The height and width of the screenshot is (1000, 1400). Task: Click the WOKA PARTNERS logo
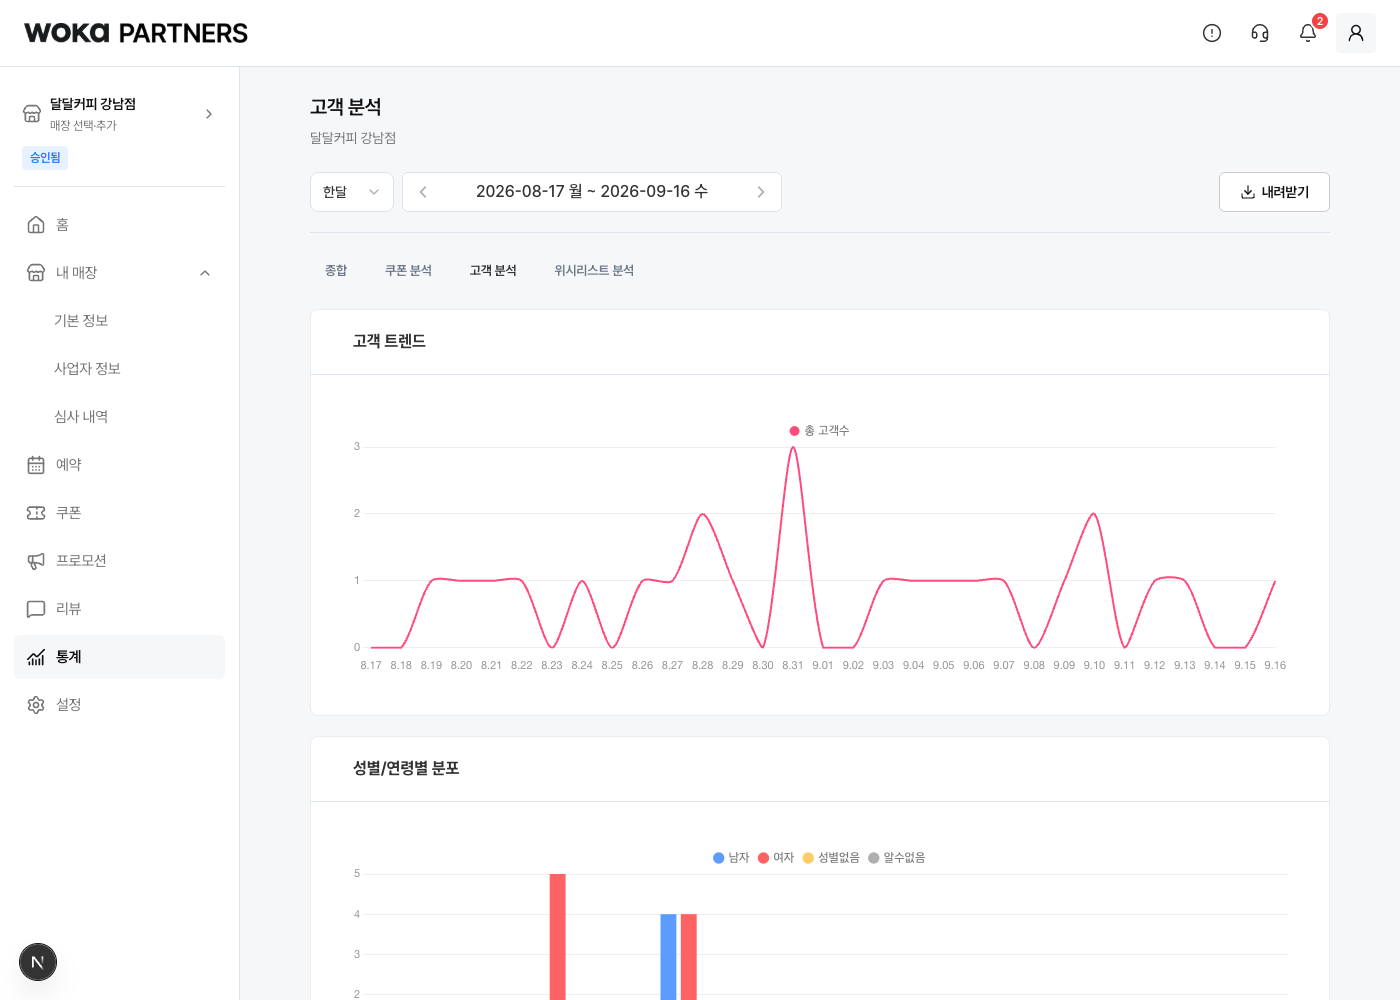click(136, 33)
